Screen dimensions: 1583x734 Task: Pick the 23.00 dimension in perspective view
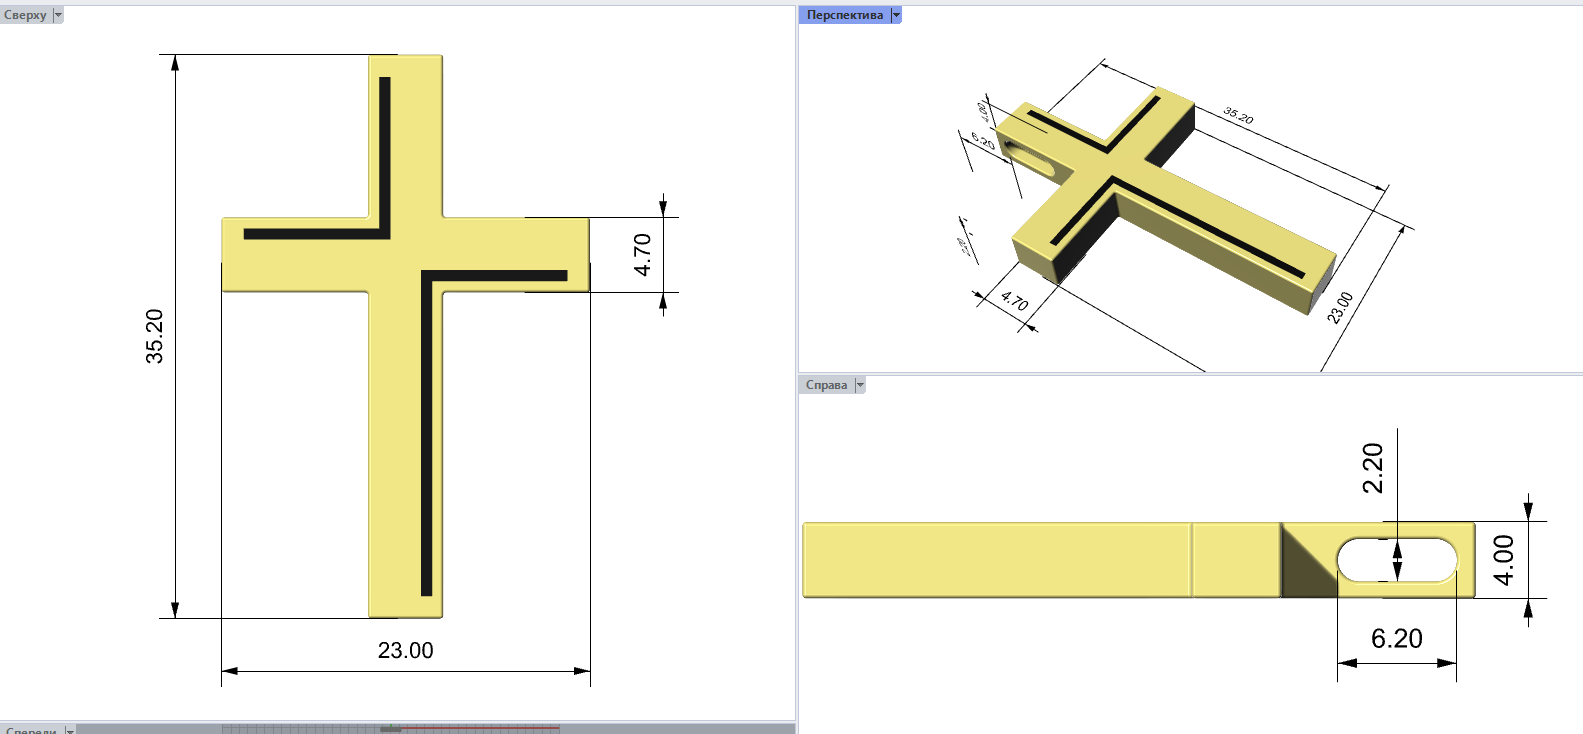(1340, 307)
